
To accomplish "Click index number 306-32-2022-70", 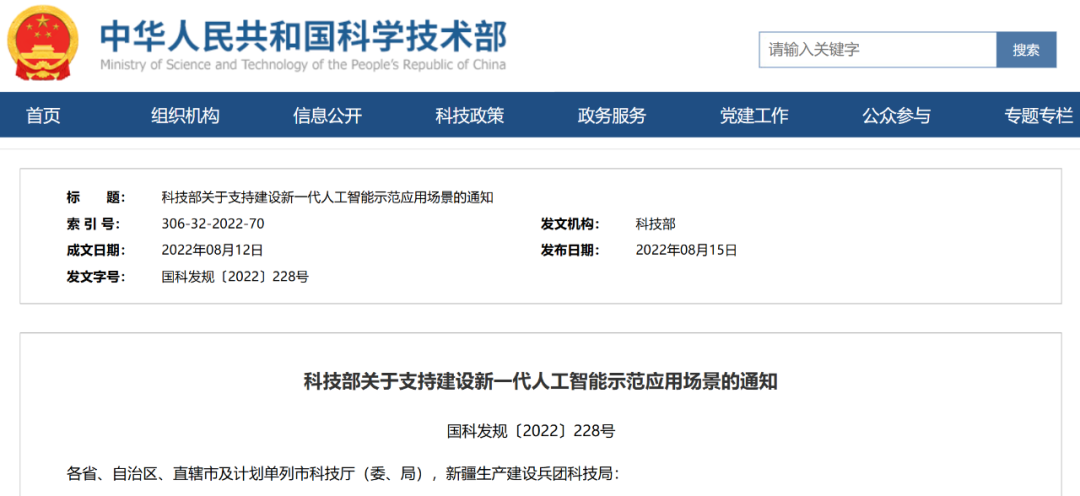I will click(x=212, y=224).
